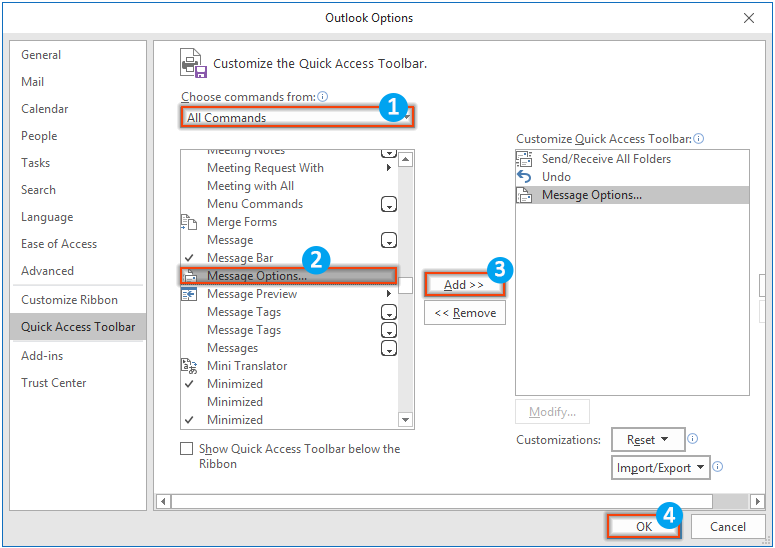Viewport: 775px width, 548px height.
Task: Click info icon beside Choose commands from
Action: point(323,97)
